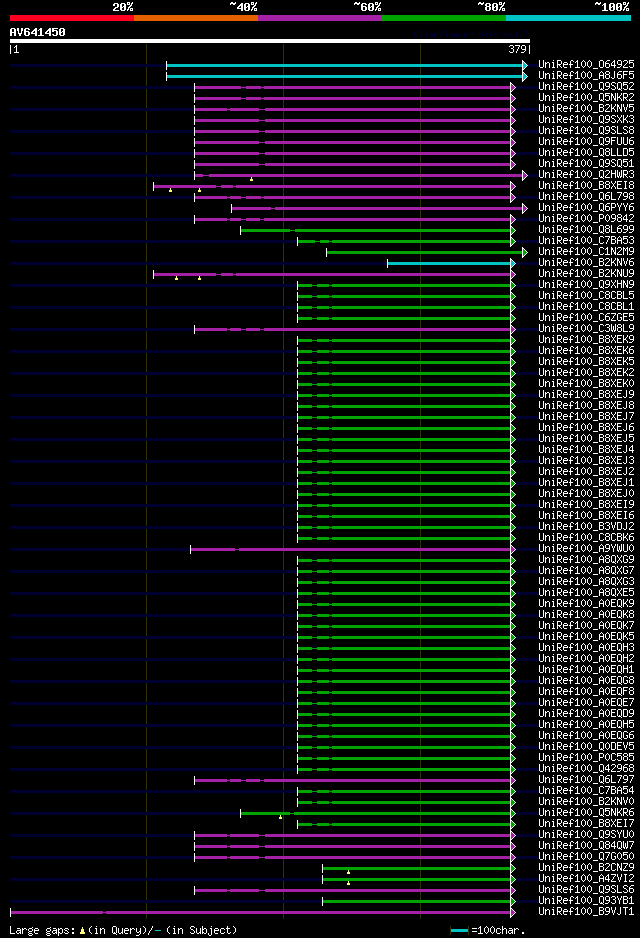
Task: Click the white query sequence bar
Action: tap(270, 41)
